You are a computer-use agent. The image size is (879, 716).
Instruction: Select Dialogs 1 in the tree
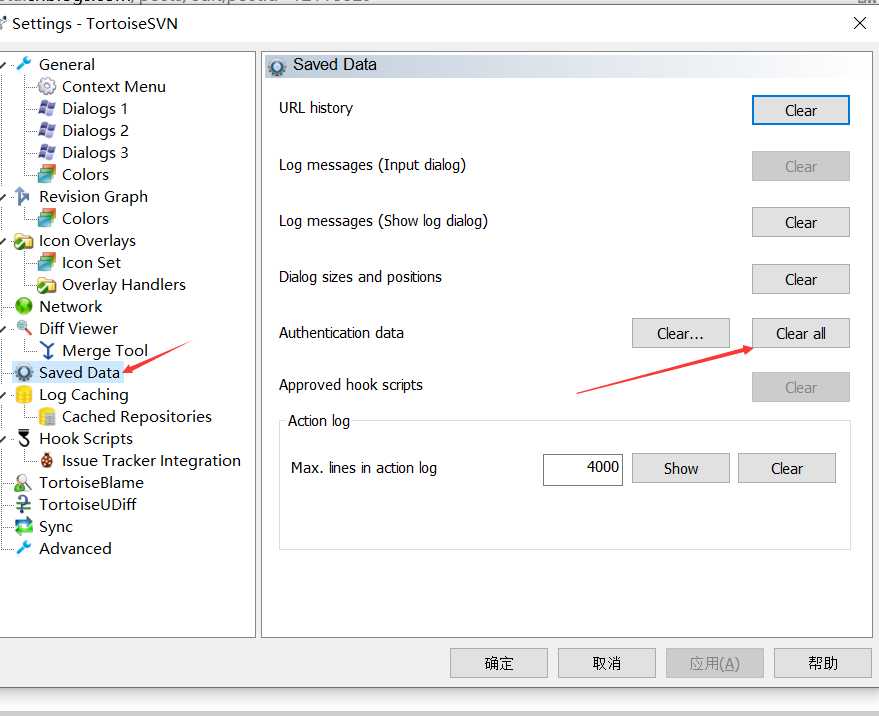(x=95, y=108)
